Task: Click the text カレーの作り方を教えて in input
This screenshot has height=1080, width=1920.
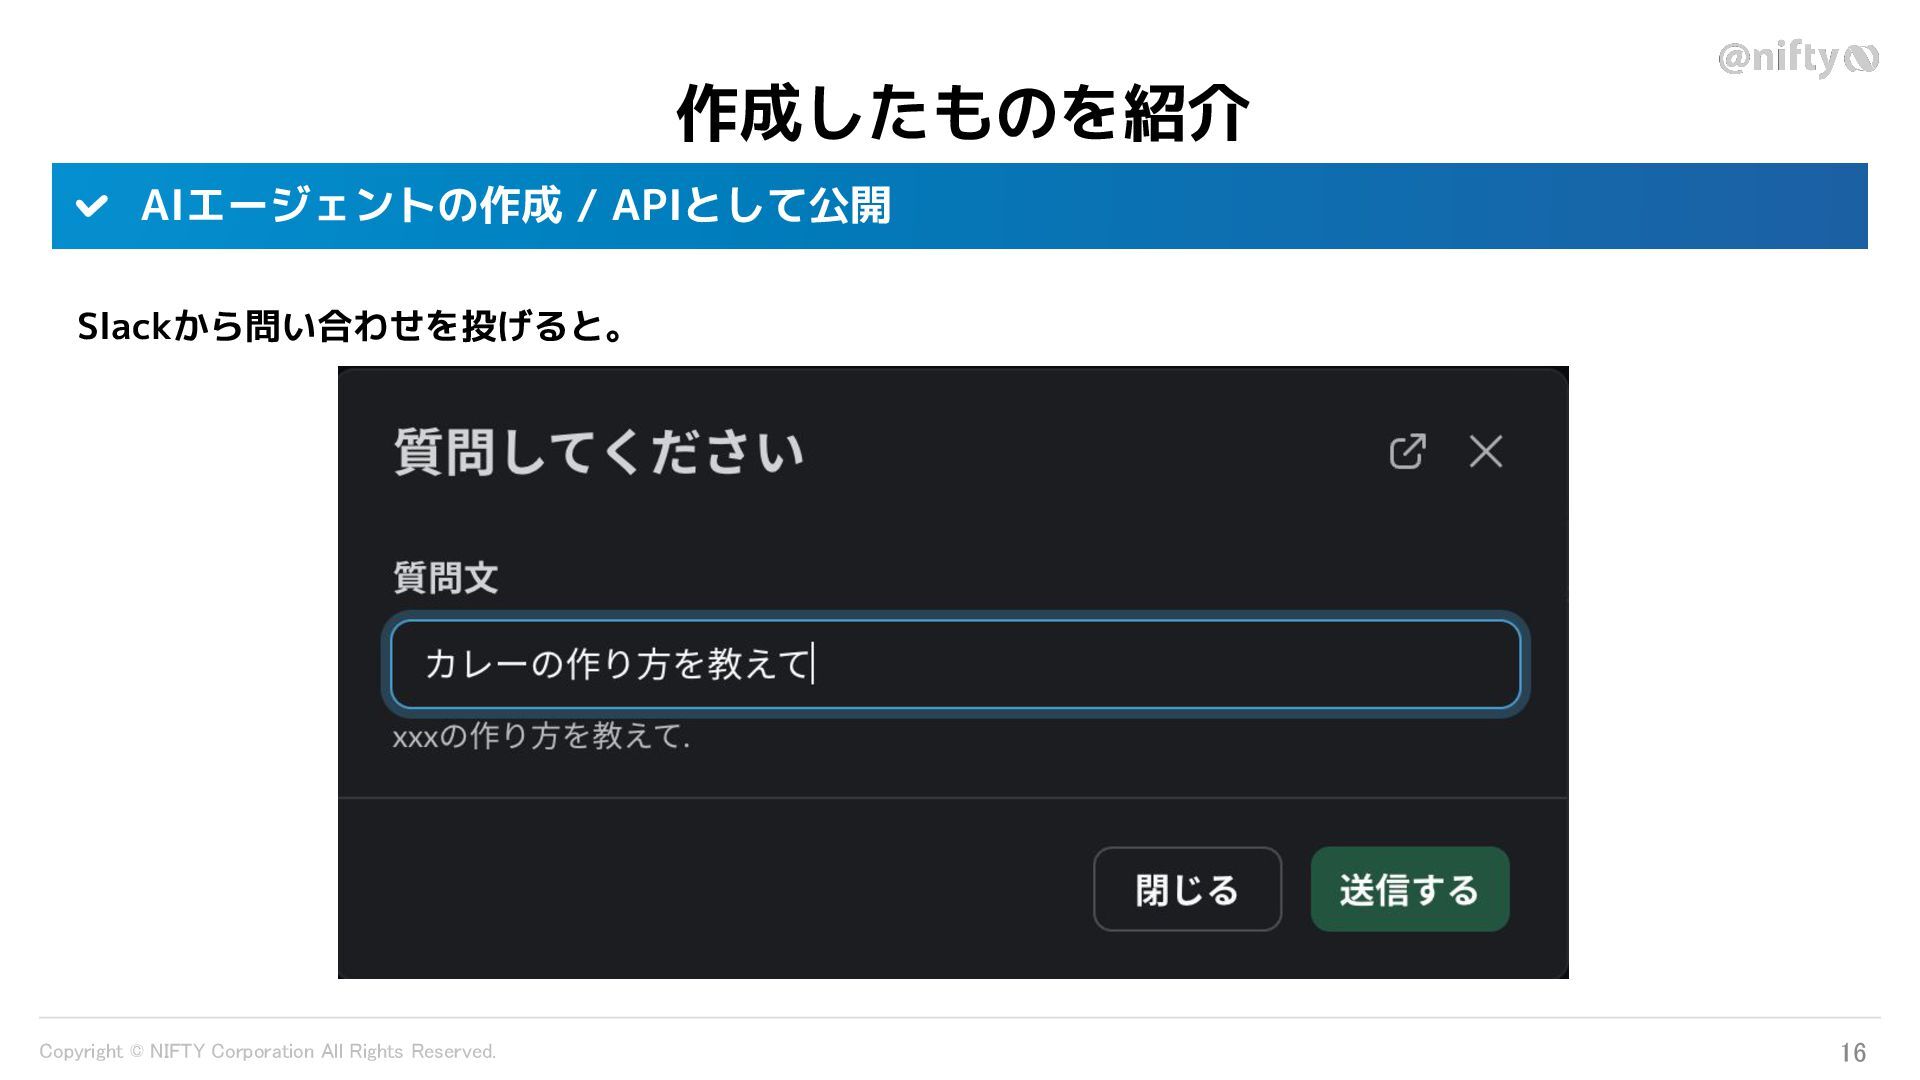Action: (617, 664)
